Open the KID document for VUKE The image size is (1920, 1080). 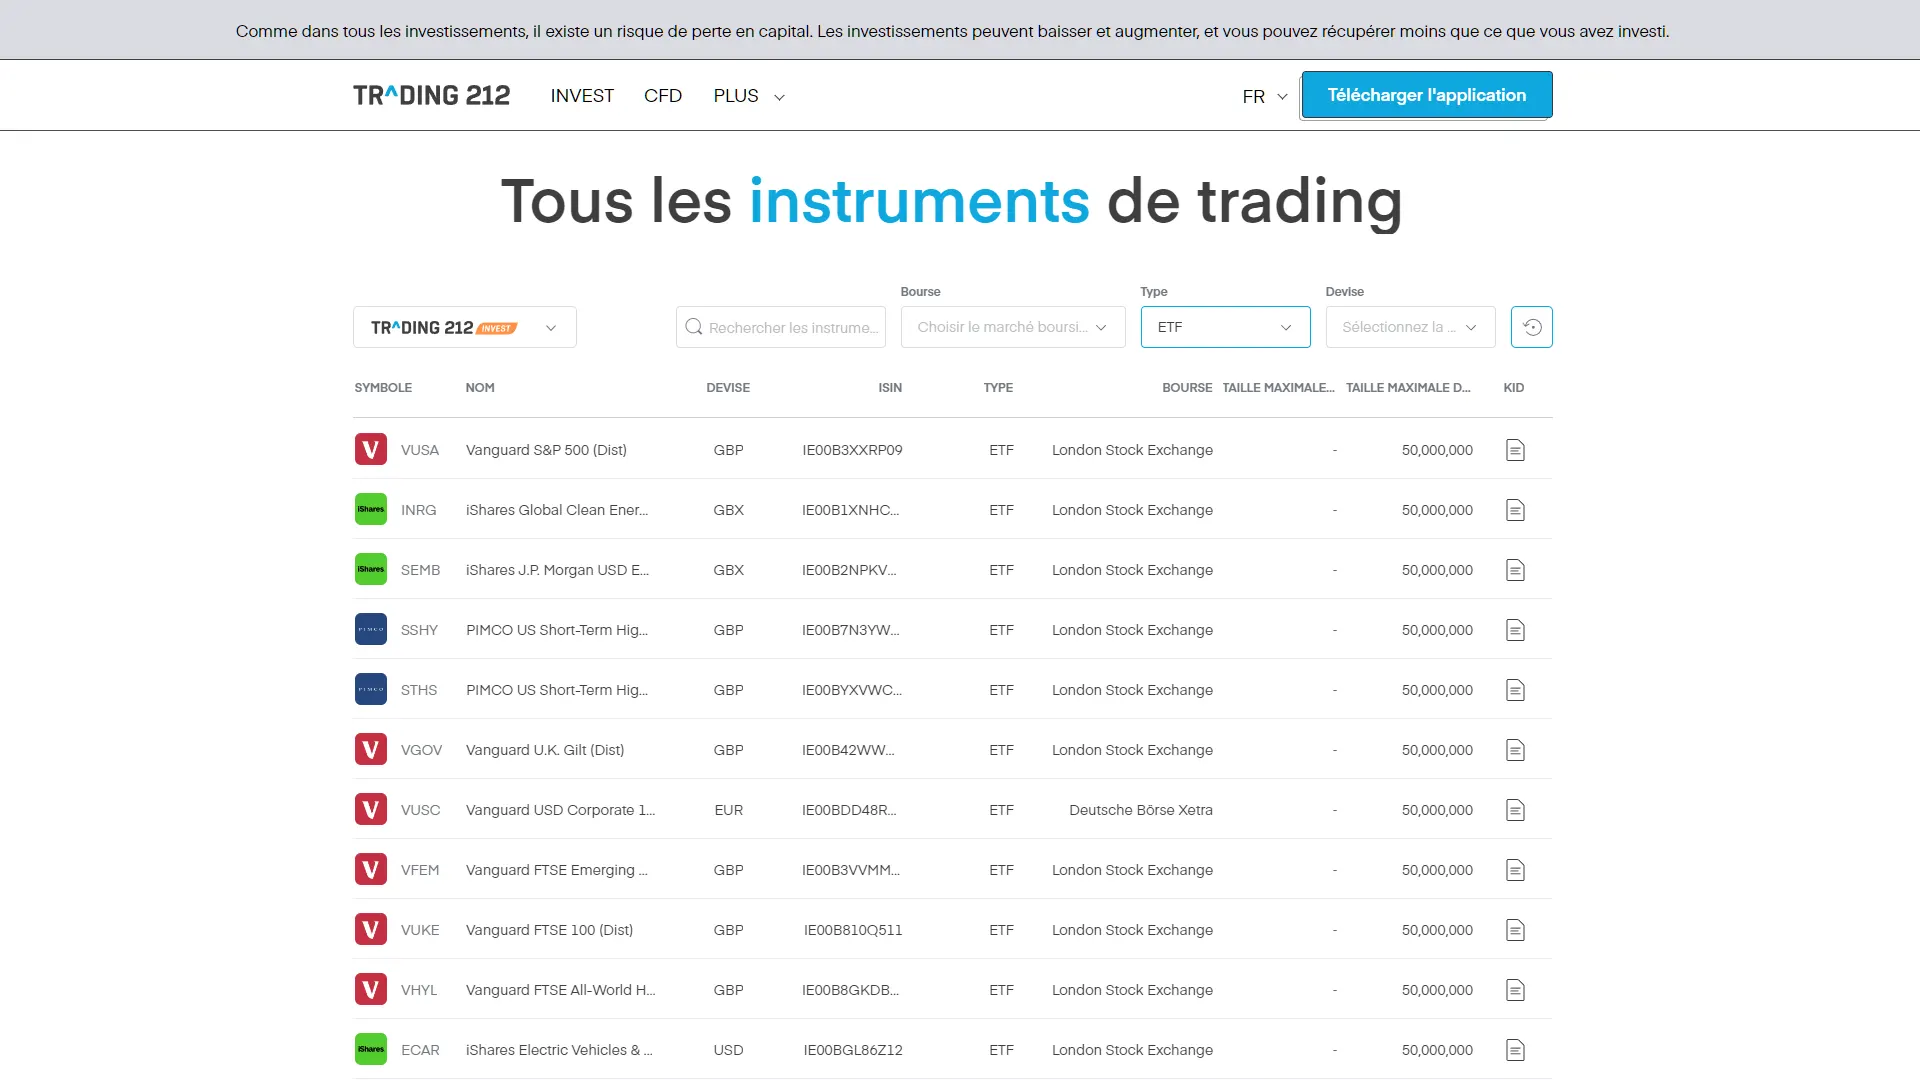coord(1515,930)
